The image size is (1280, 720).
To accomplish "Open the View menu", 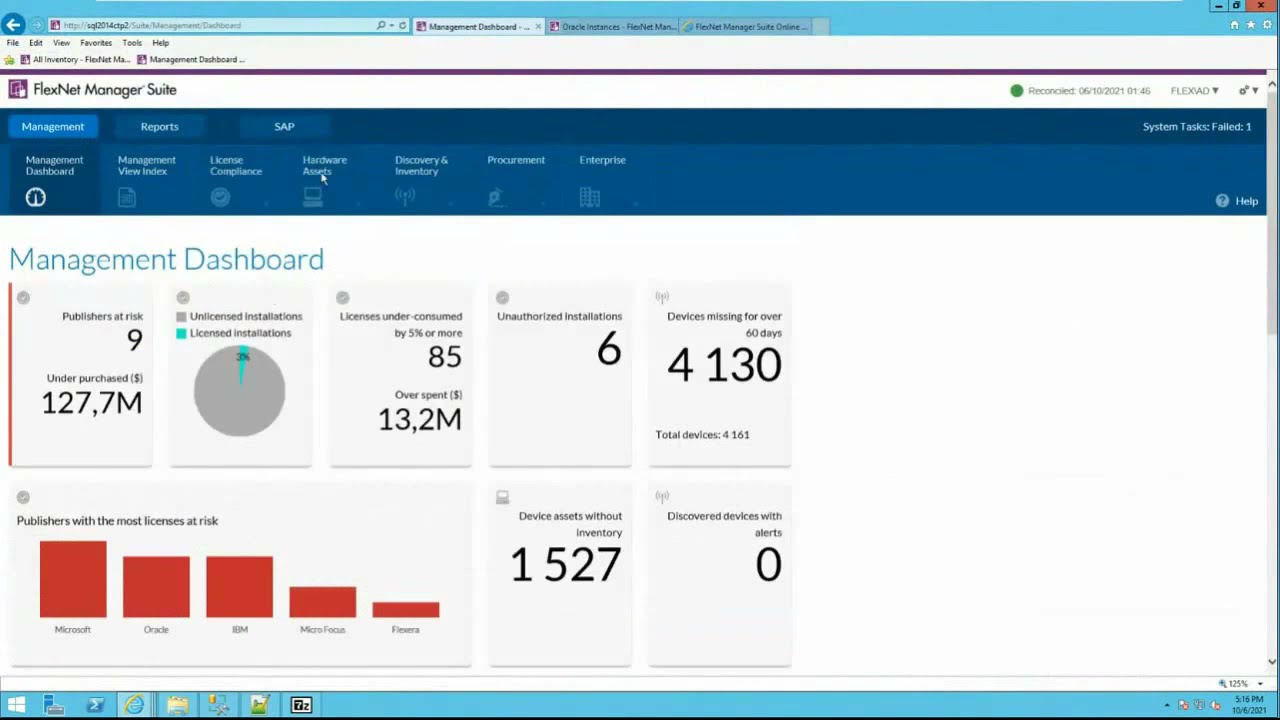I will coord(61,43).
